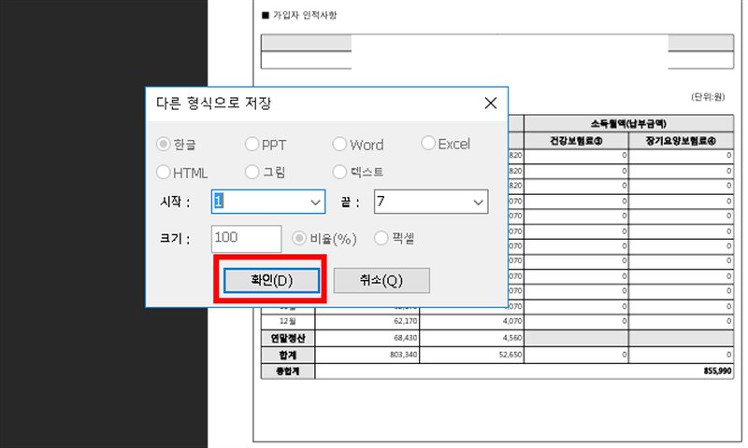The height and width of the screenshot is (448, 748).
Task: Click the 합계 row label
Action: 288,354
